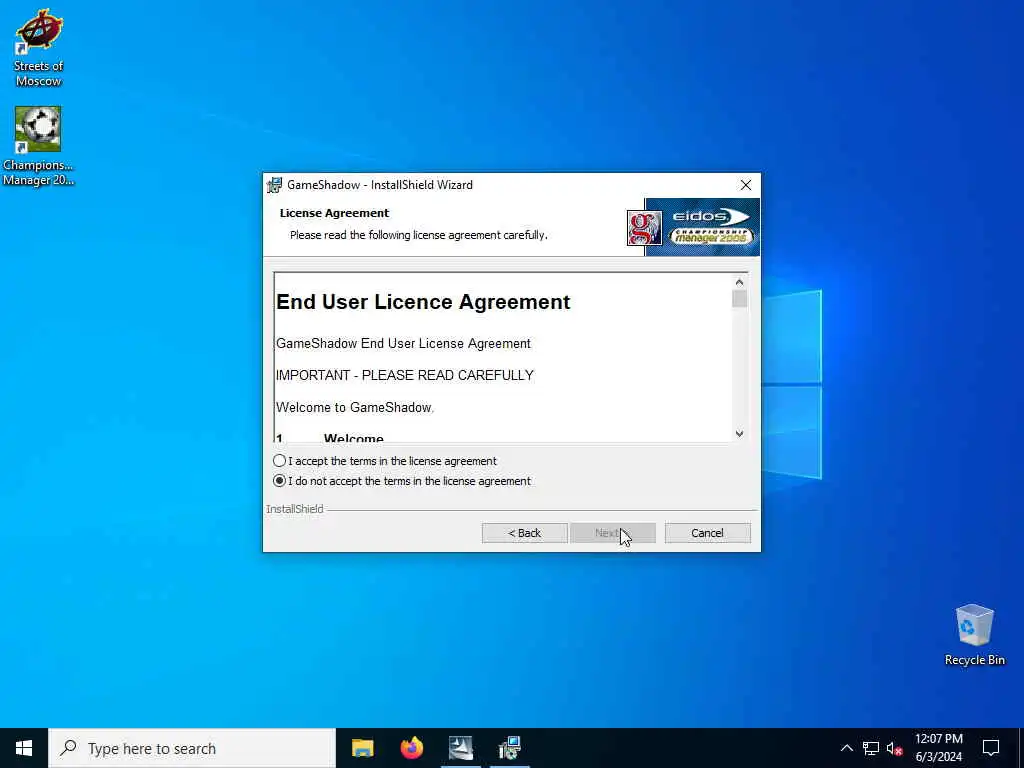Click the license scrollbar down arrow
The width and height of the screenshot is (1024, 768).
(x=739, y=434)
